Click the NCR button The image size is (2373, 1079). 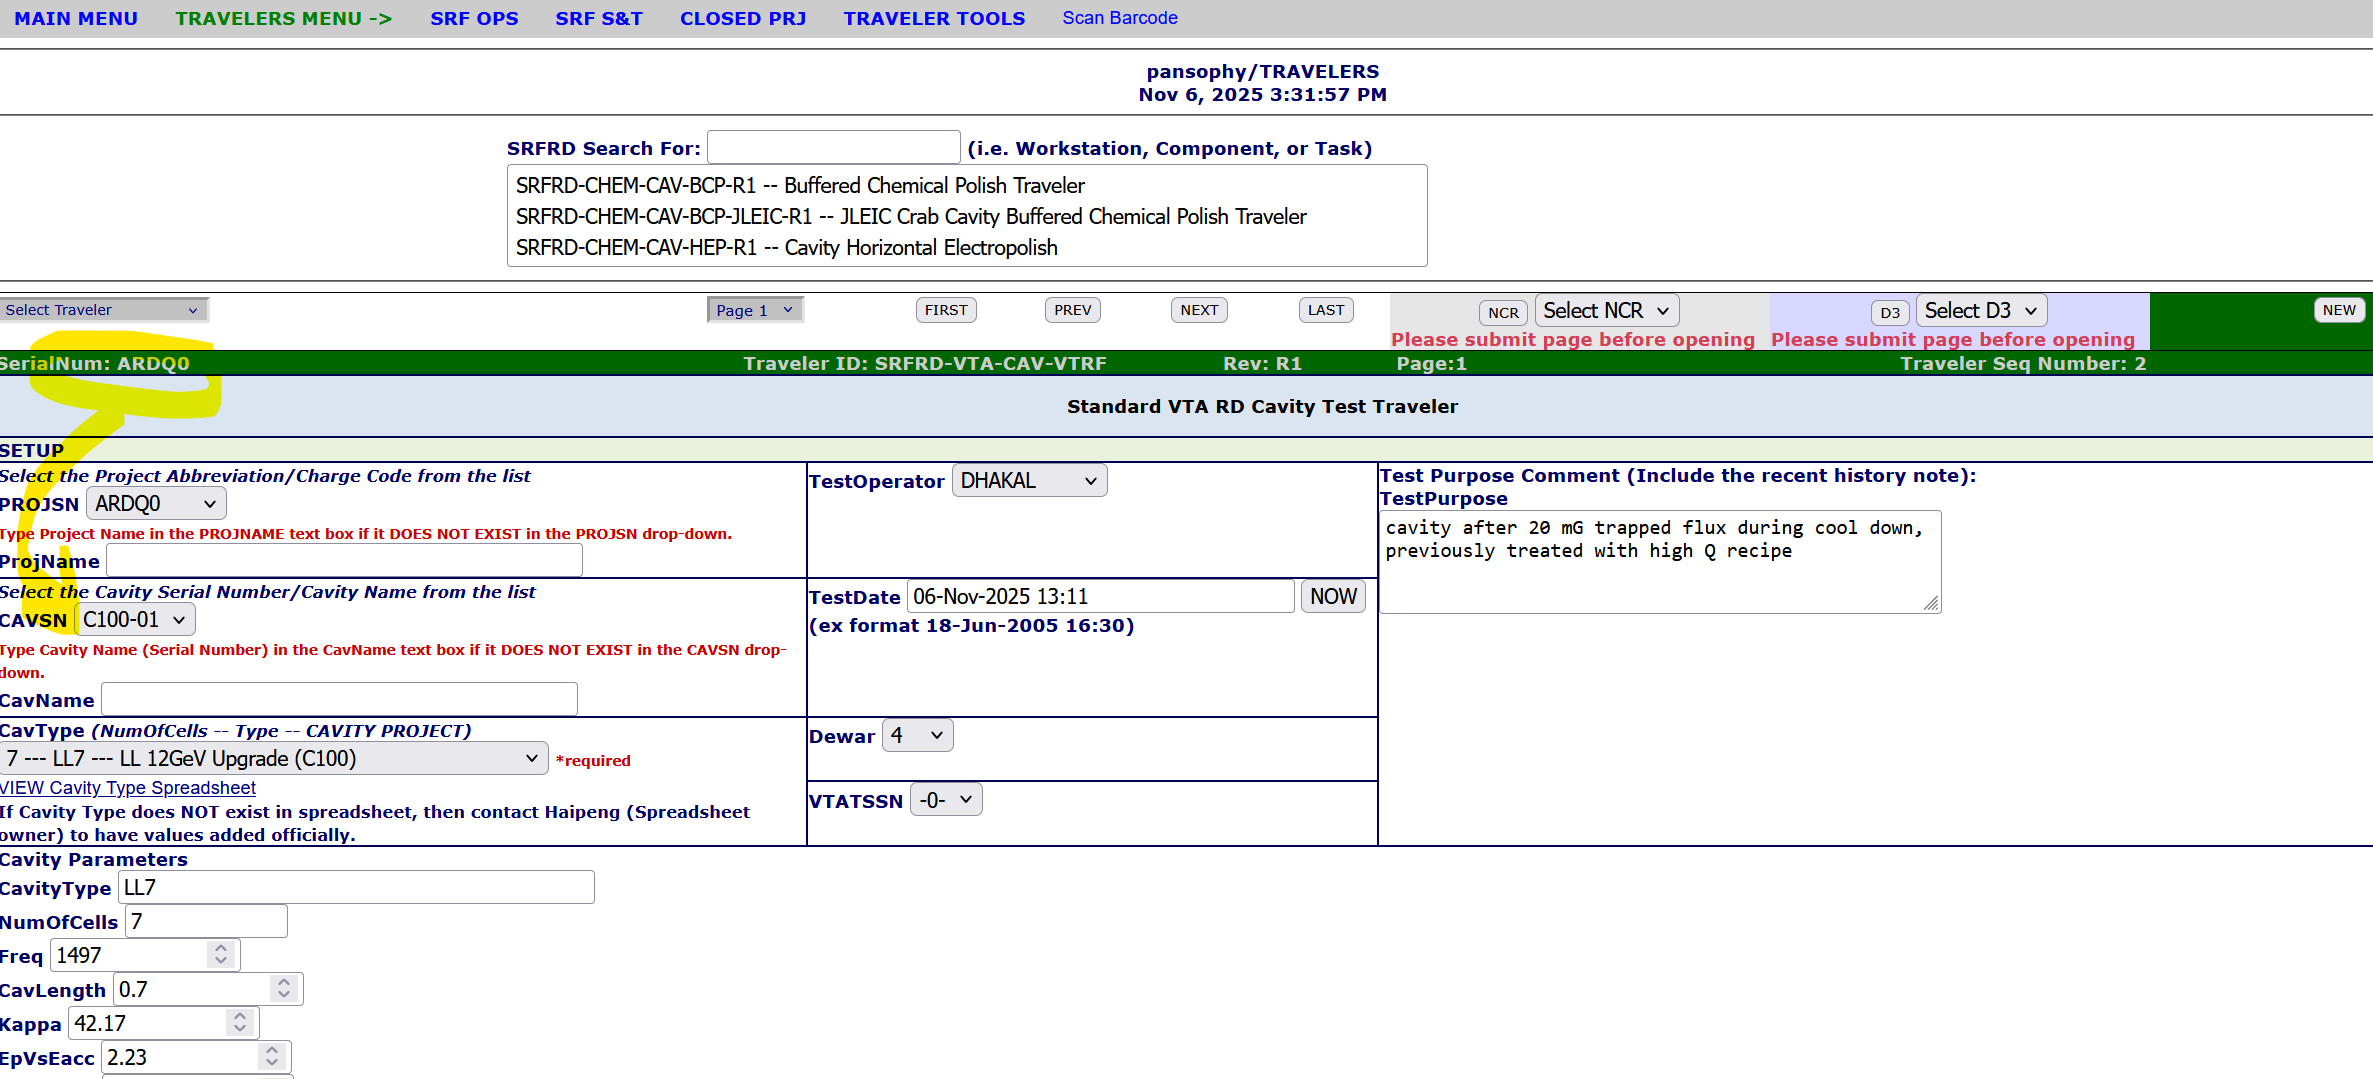1502,312
